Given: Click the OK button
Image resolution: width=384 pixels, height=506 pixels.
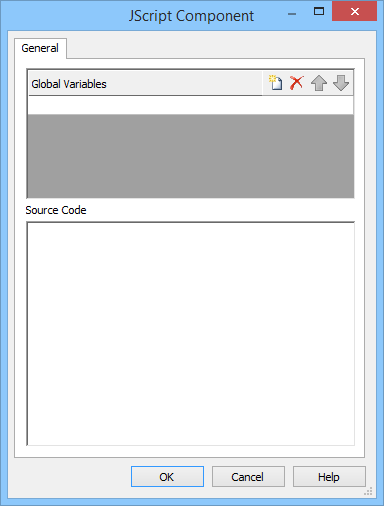Looking at the screenshot, I should (x=167, y=477).
